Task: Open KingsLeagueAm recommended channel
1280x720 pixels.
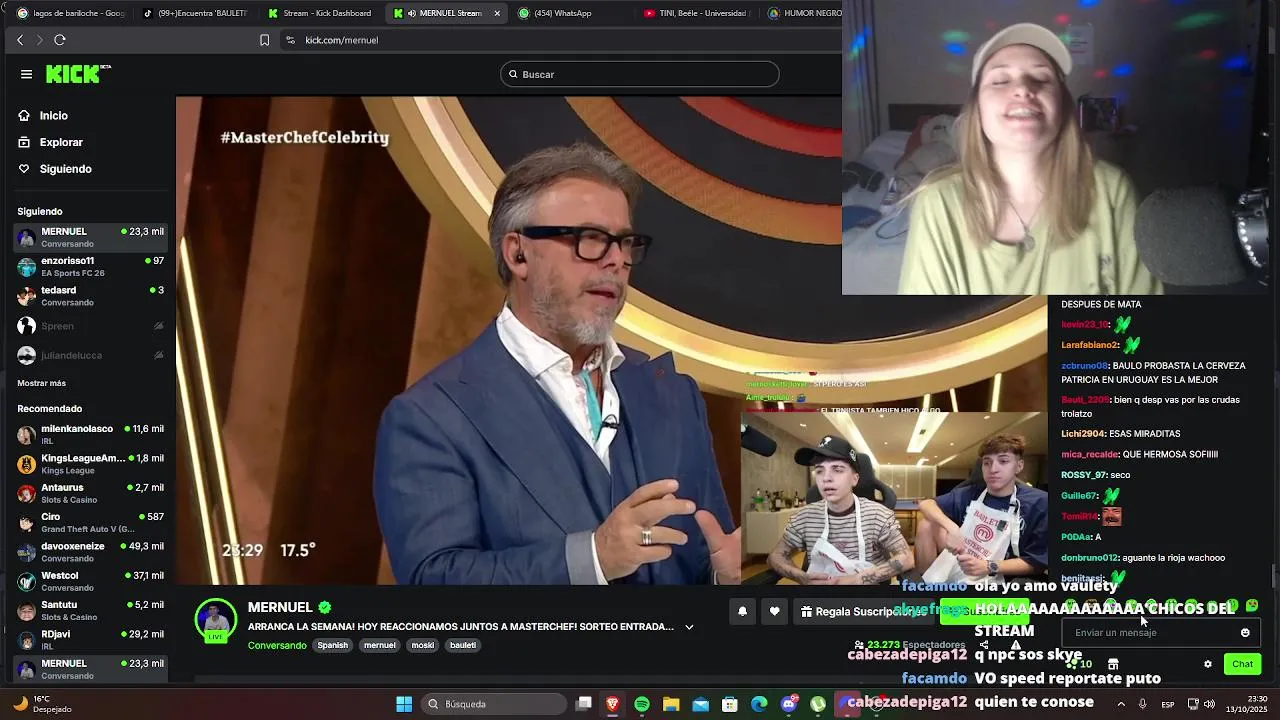Action: point(90,463)
